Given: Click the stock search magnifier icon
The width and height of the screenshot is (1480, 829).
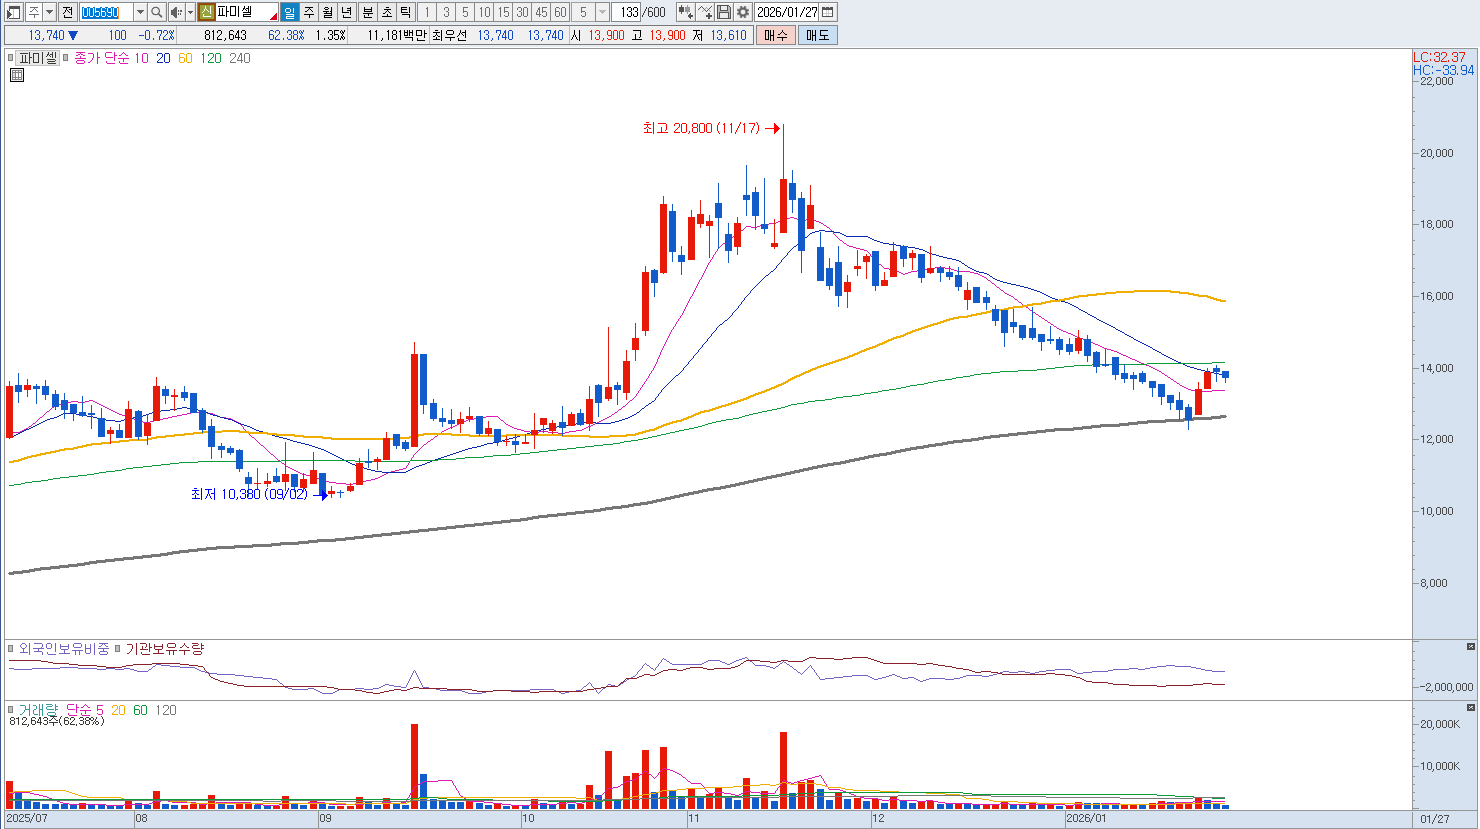Looking at the screenshot, I should click(157, 12).
